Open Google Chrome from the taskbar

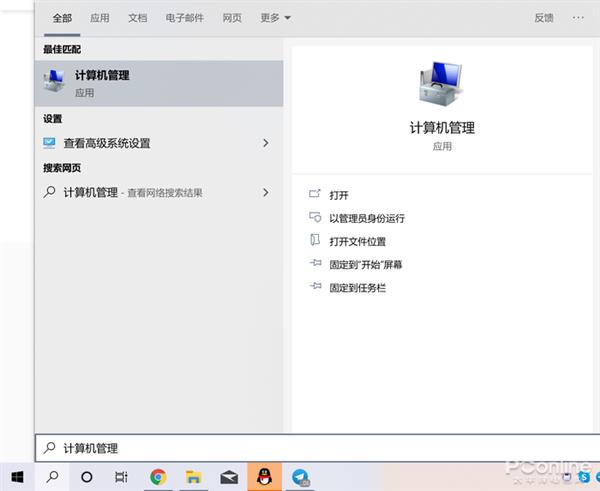(x=158, y=477)
